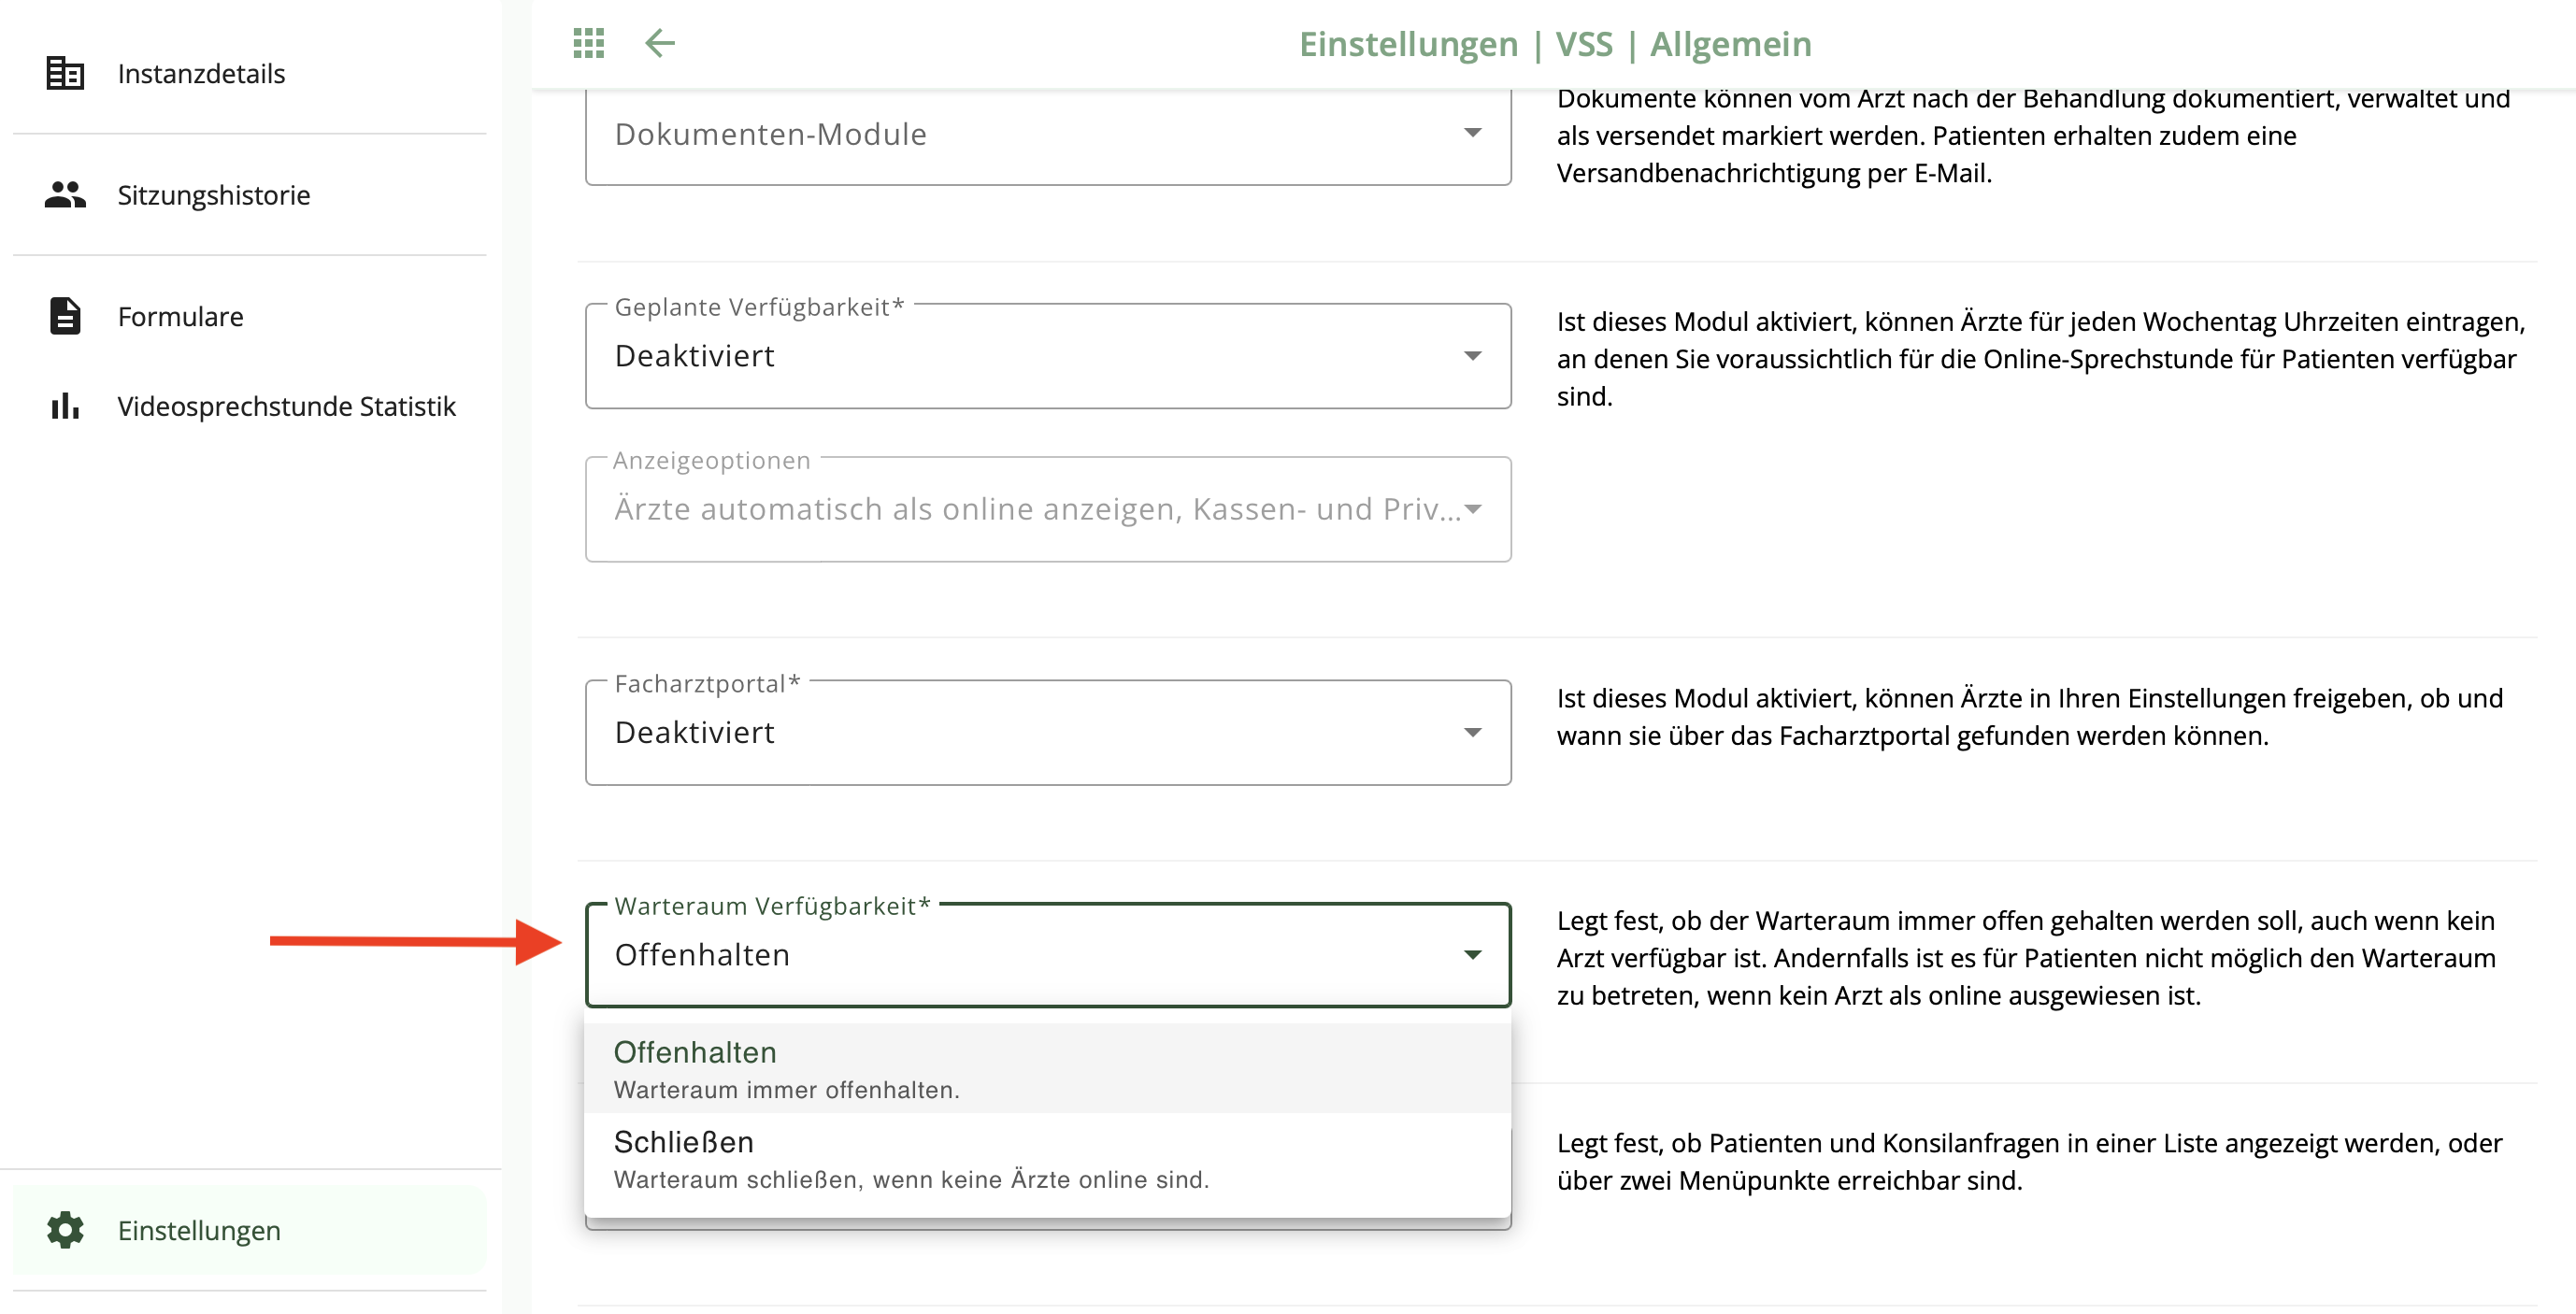Click the Formulare document icon
The height and width of the screenshot is (1314, 2576).
coord(65,316)
